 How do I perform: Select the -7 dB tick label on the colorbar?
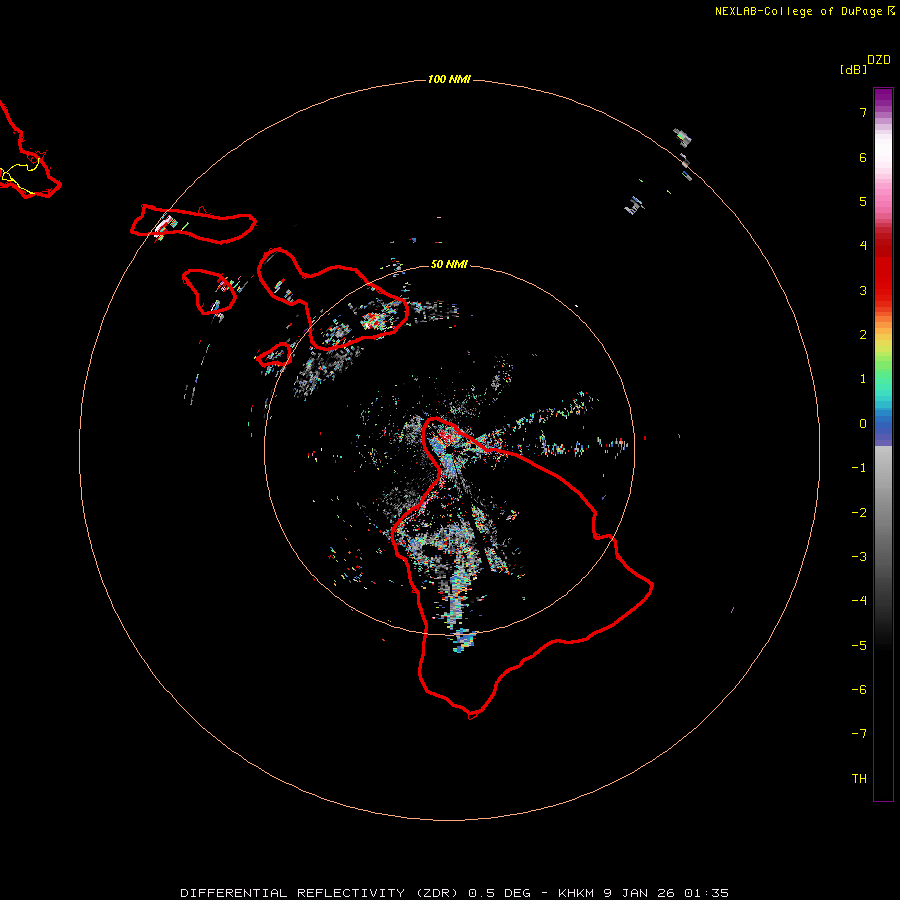859,734
